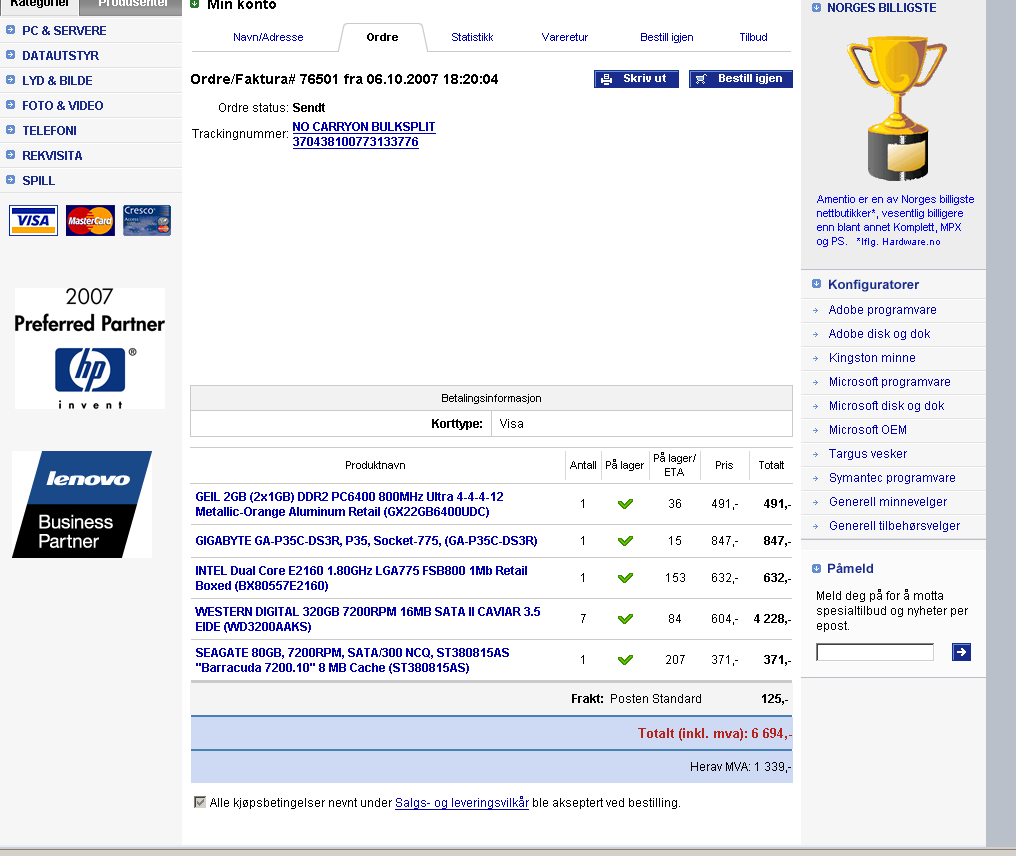Open the DATAUTSTYR category
This screenshot has height=856, width=1016.
pos(60,56)
